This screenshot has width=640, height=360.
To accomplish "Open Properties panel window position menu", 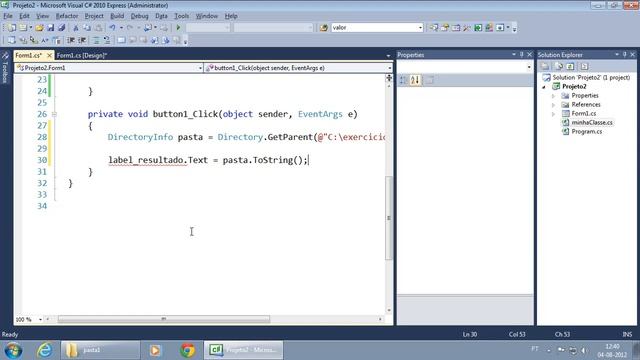I will point(514,55).
